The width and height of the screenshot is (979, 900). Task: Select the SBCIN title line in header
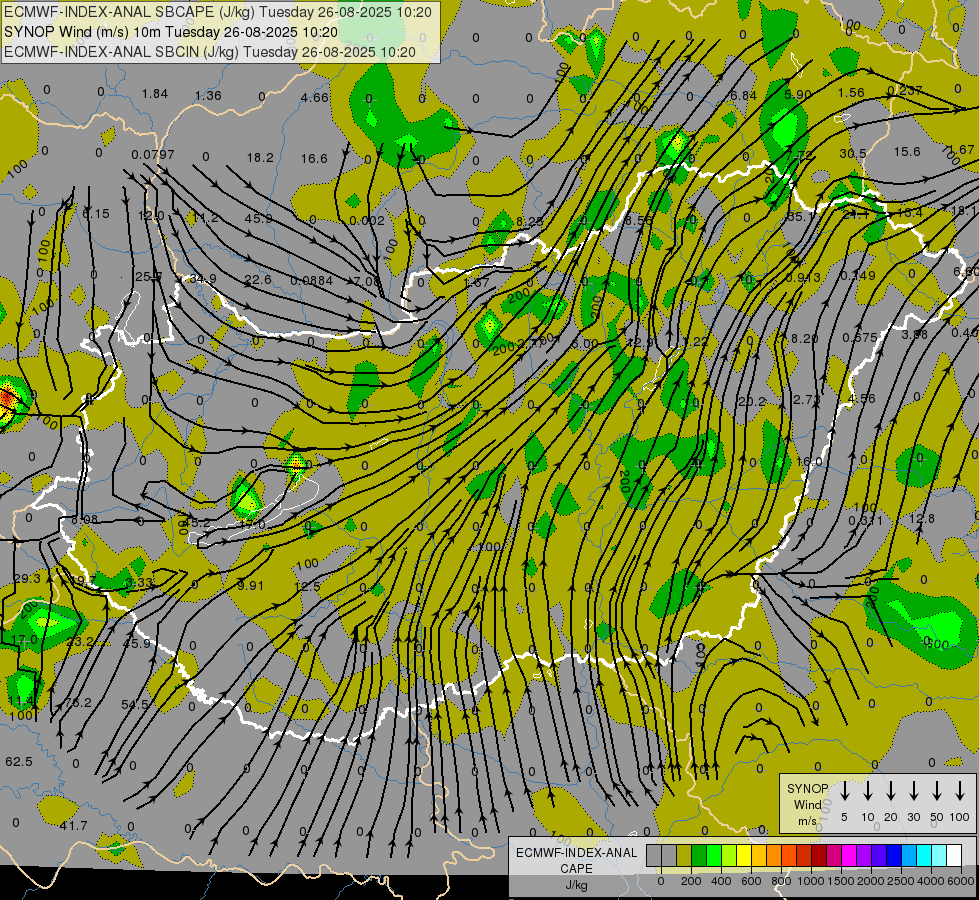click(x=210, y=52)
